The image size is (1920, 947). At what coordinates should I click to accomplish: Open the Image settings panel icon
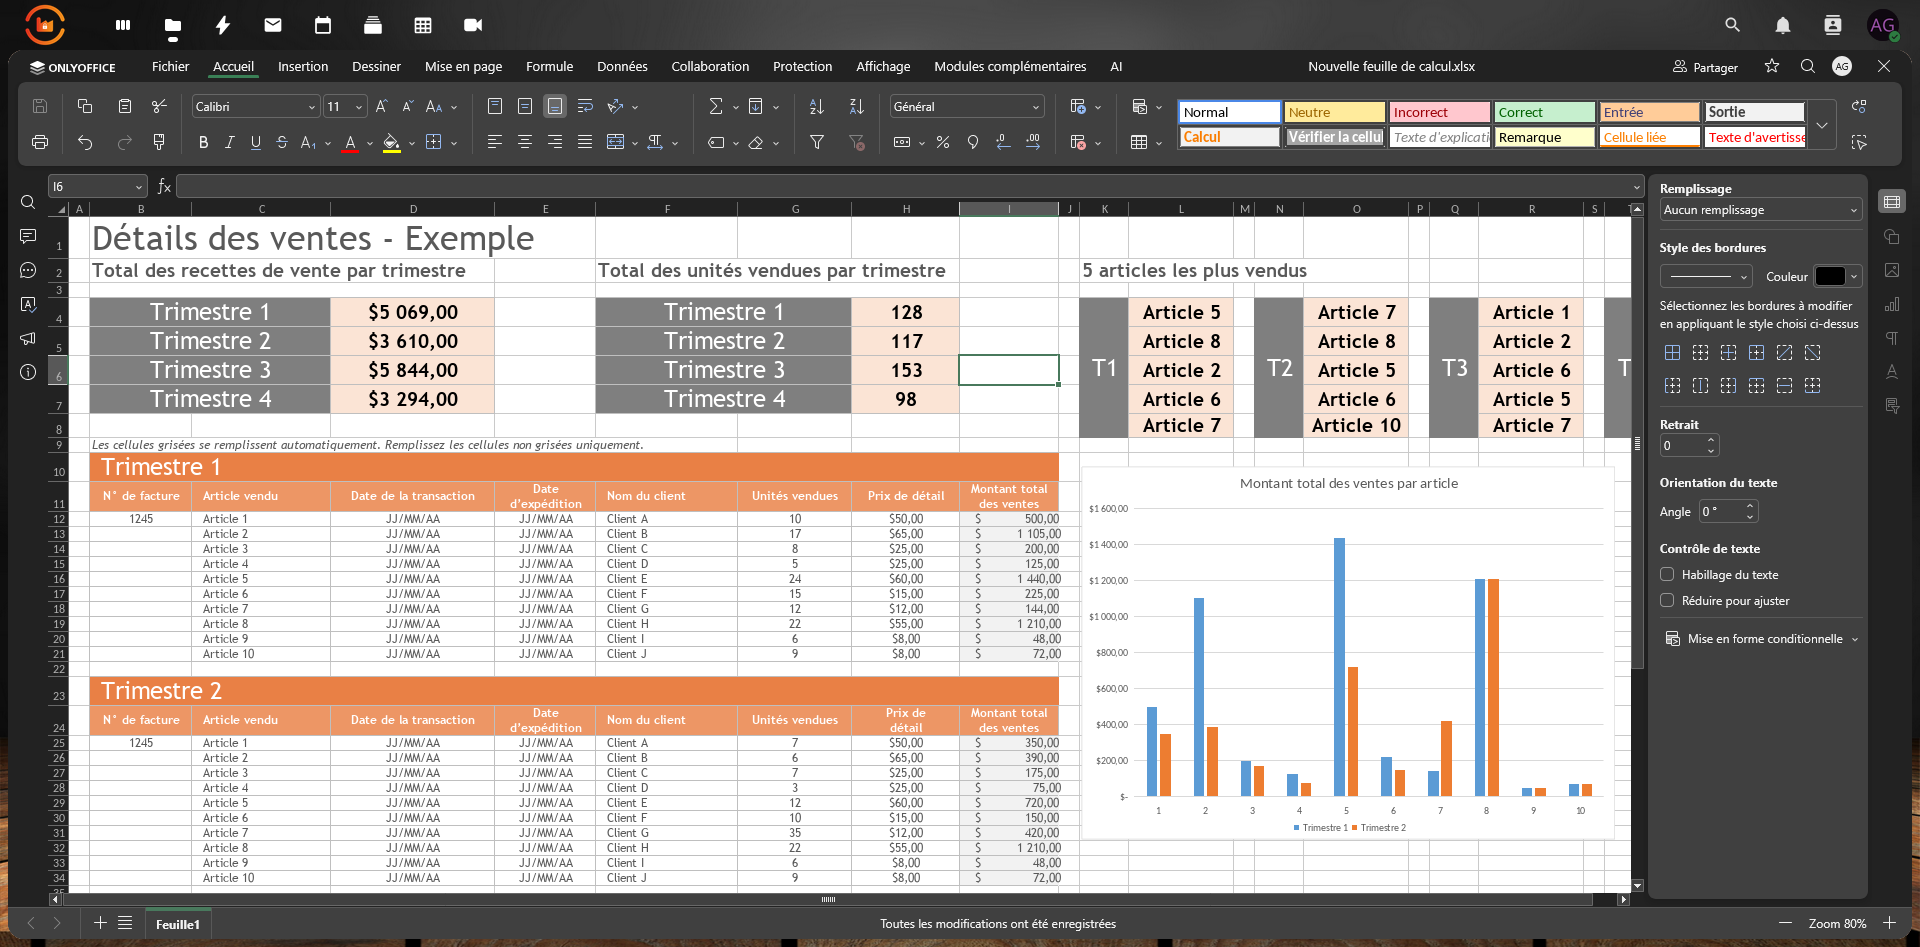[x=1892, y=270]
